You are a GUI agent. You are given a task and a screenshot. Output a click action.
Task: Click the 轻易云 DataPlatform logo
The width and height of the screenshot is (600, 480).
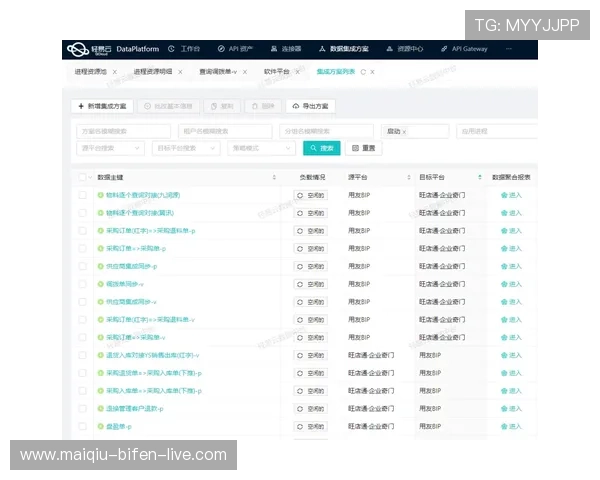pyautogui.click(x=113, y=49)
